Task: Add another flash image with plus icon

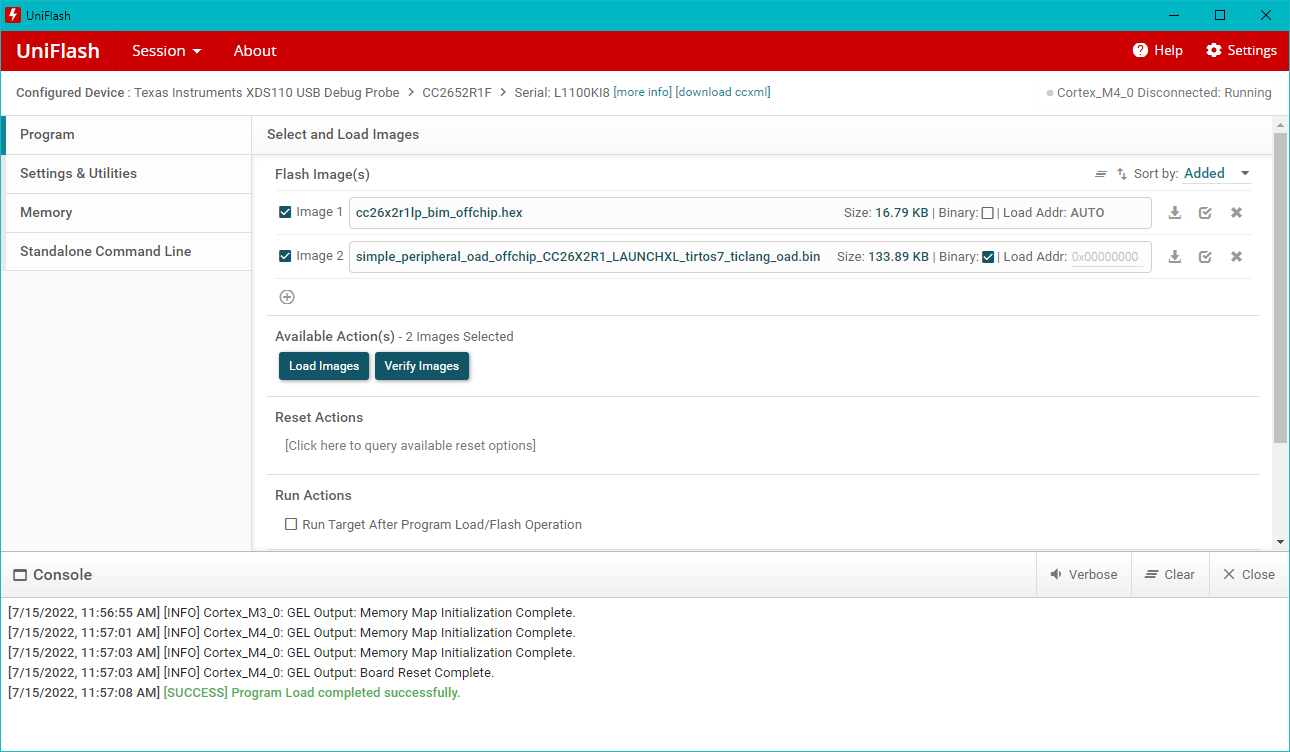Action: pyautogui.click(x=287, y=297)
